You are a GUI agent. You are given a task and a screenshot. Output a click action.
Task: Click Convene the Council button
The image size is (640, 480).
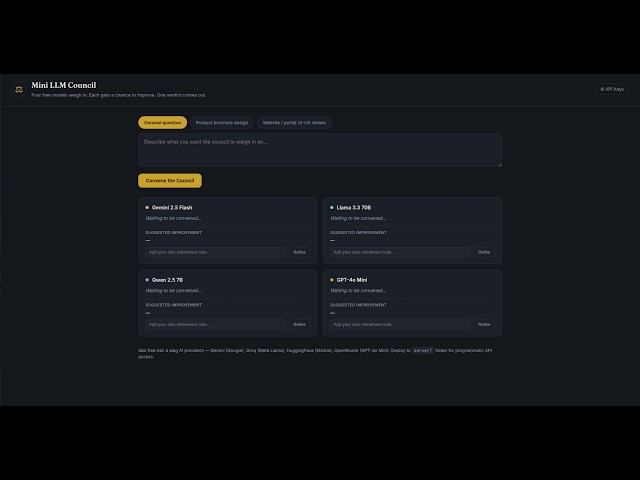[x=170, y=180]
